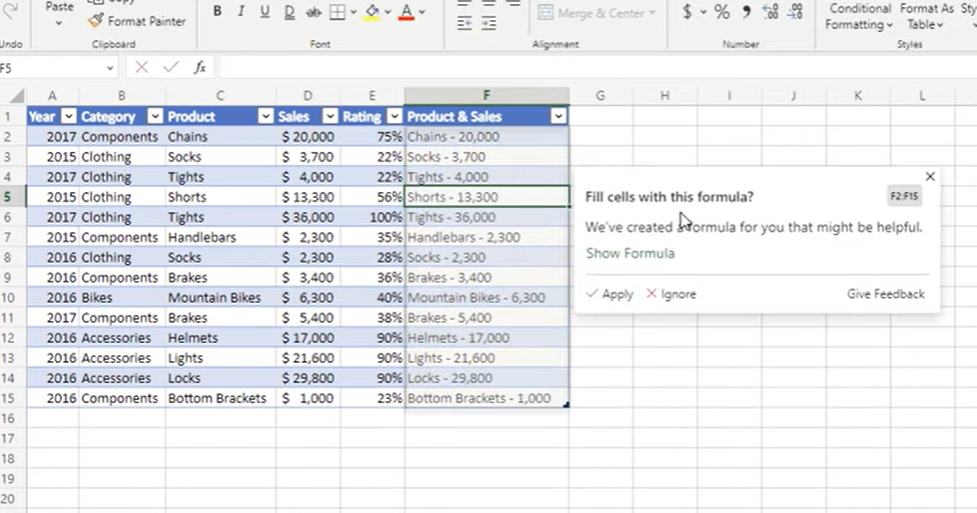
Task: Open font color dropdown arrow
Action: coord(422,12)
